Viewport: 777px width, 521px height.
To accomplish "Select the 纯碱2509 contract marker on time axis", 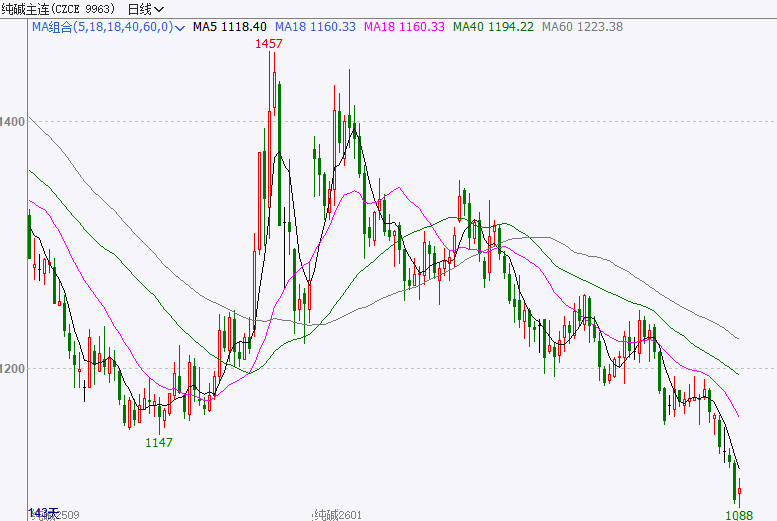I will [x=55, y=514].
